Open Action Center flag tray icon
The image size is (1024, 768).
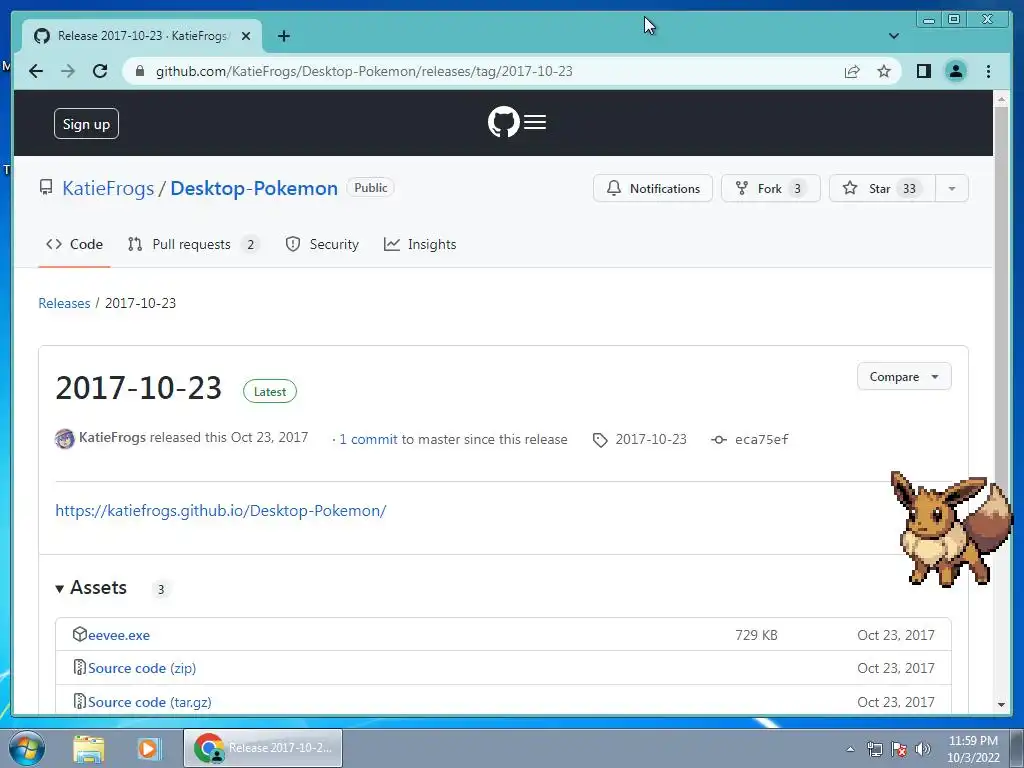tap(899, 749)
